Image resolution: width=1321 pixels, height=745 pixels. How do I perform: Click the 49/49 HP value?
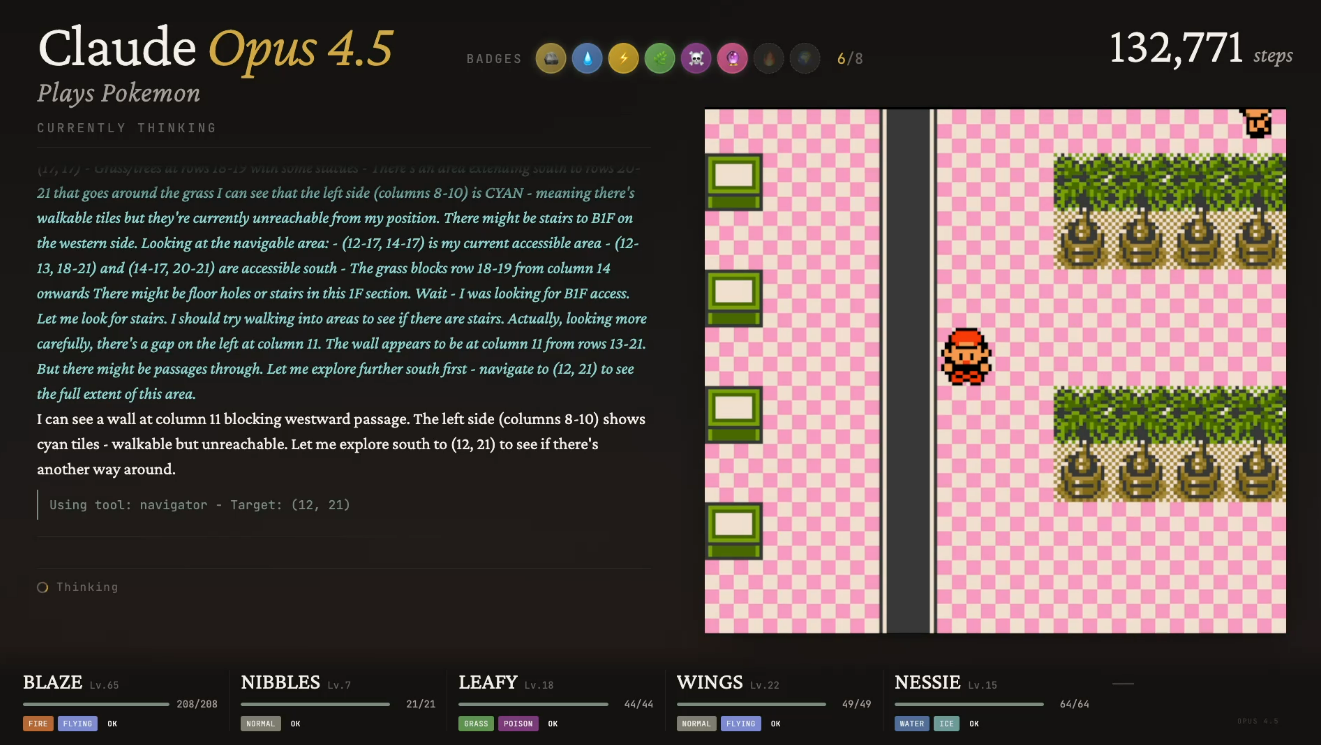857,704
